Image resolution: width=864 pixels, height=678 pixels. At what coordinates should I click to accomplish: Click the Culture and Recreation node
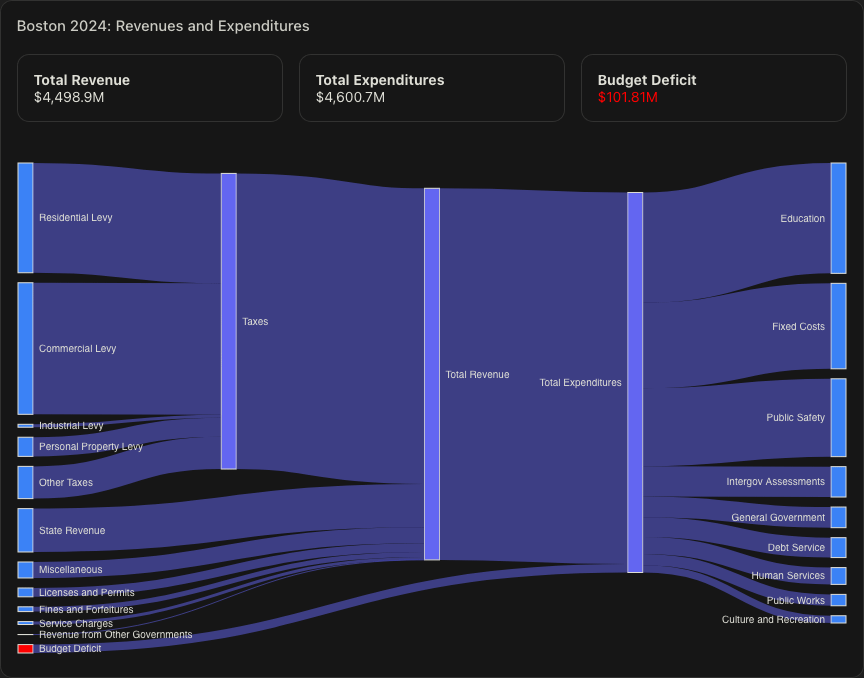coord(839,619)
